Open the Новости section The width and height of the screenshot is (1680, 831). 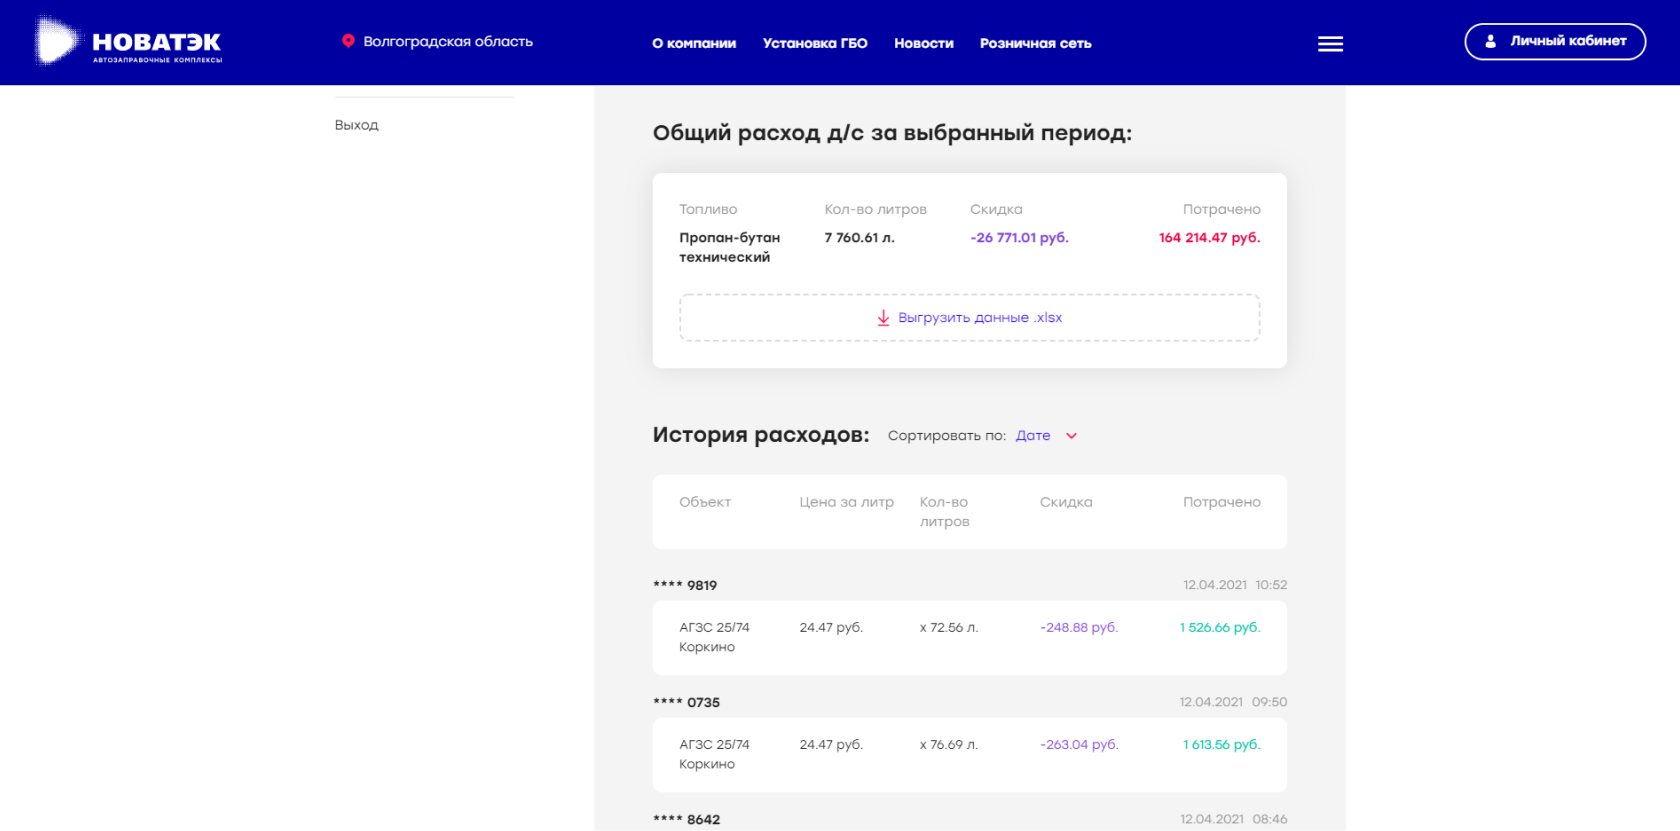coord(923,44)
